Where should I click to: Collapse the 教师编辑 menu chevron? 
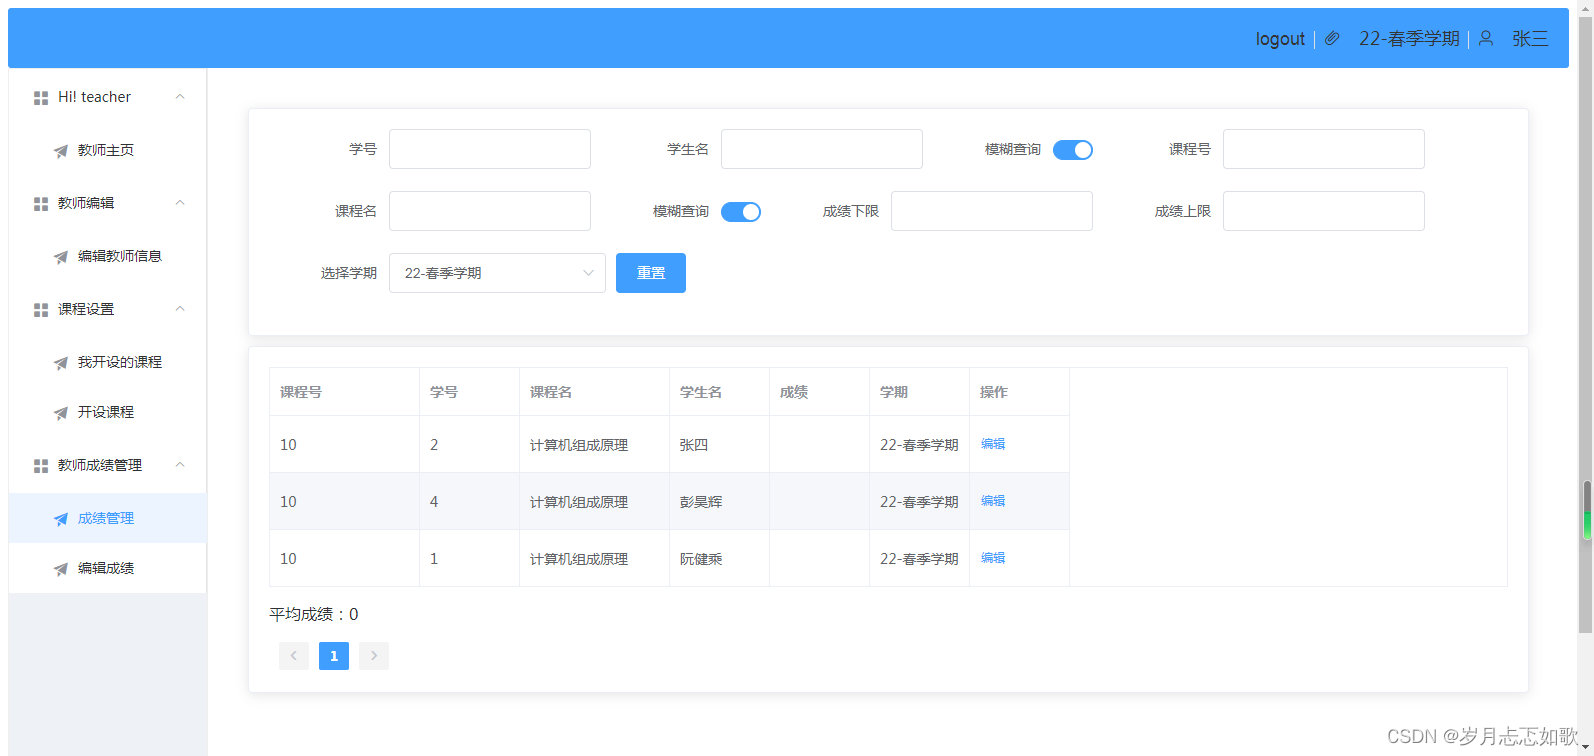(180, 203)
